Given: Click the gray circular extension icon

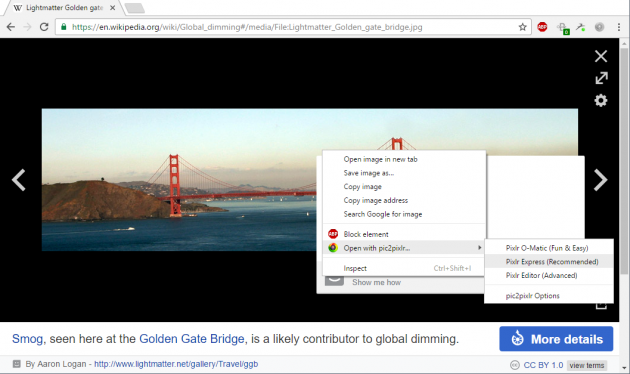Looking at the screenshot, I should 599,27.
